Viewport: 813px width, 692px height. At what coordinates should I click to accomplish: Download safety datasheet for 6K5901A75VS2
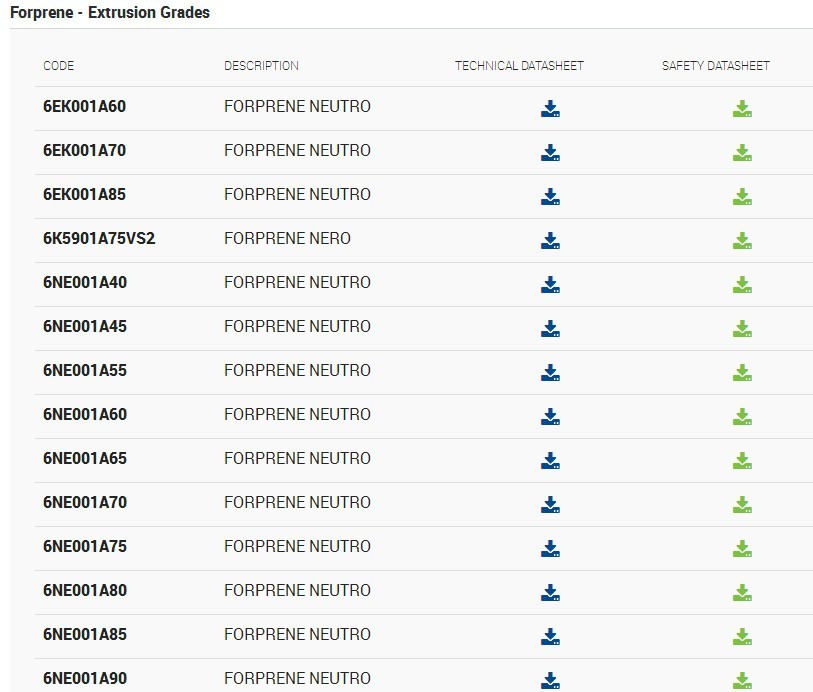(742, 241)
